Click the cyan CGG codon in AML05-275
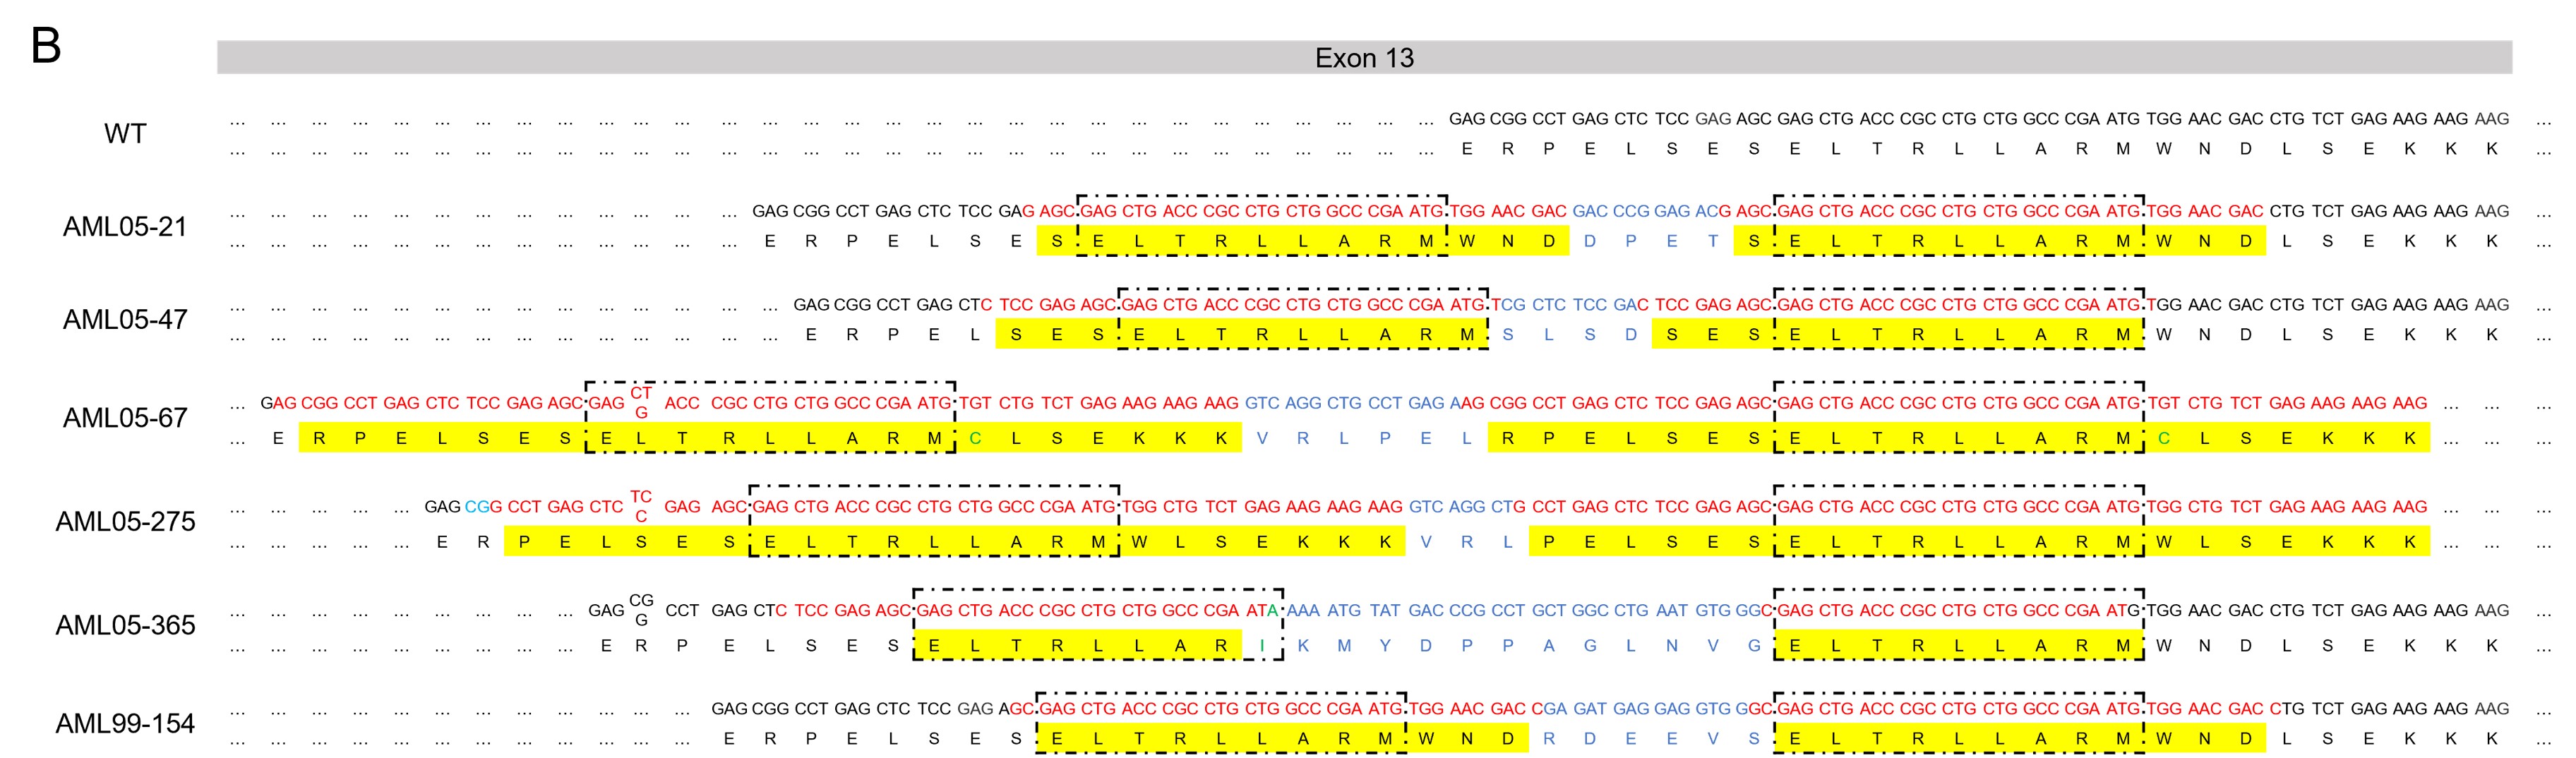The width and height of the screenshot is (2576, 758). [483, 507]
